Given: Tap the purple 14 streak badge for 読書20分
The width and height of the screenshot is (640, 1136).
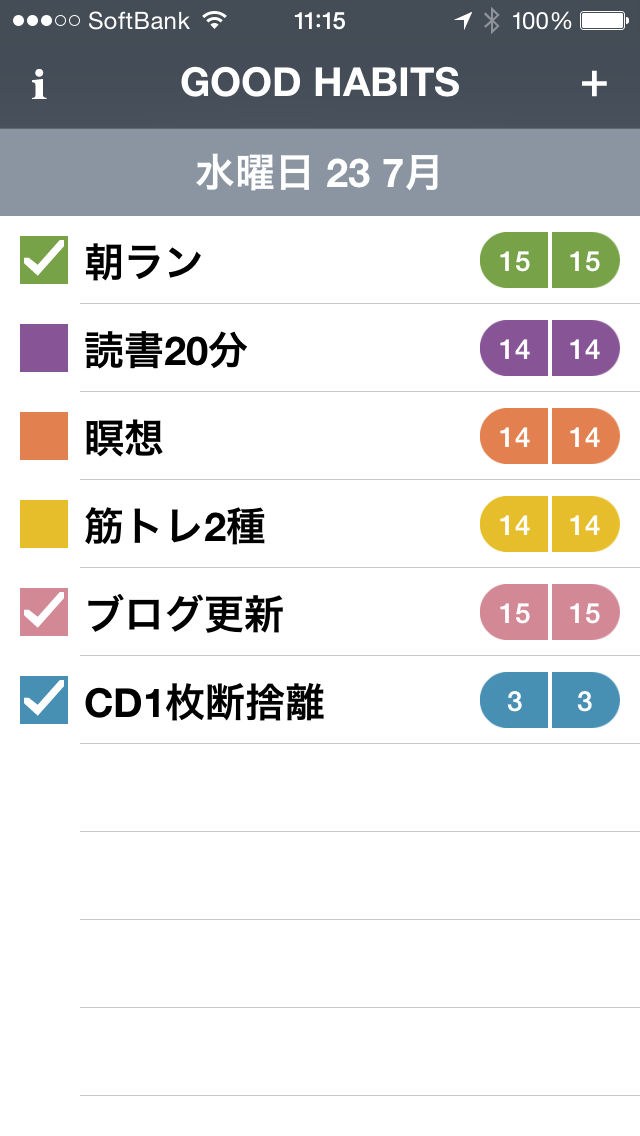Looking at the screenshot, I should (x=550, y=349).
